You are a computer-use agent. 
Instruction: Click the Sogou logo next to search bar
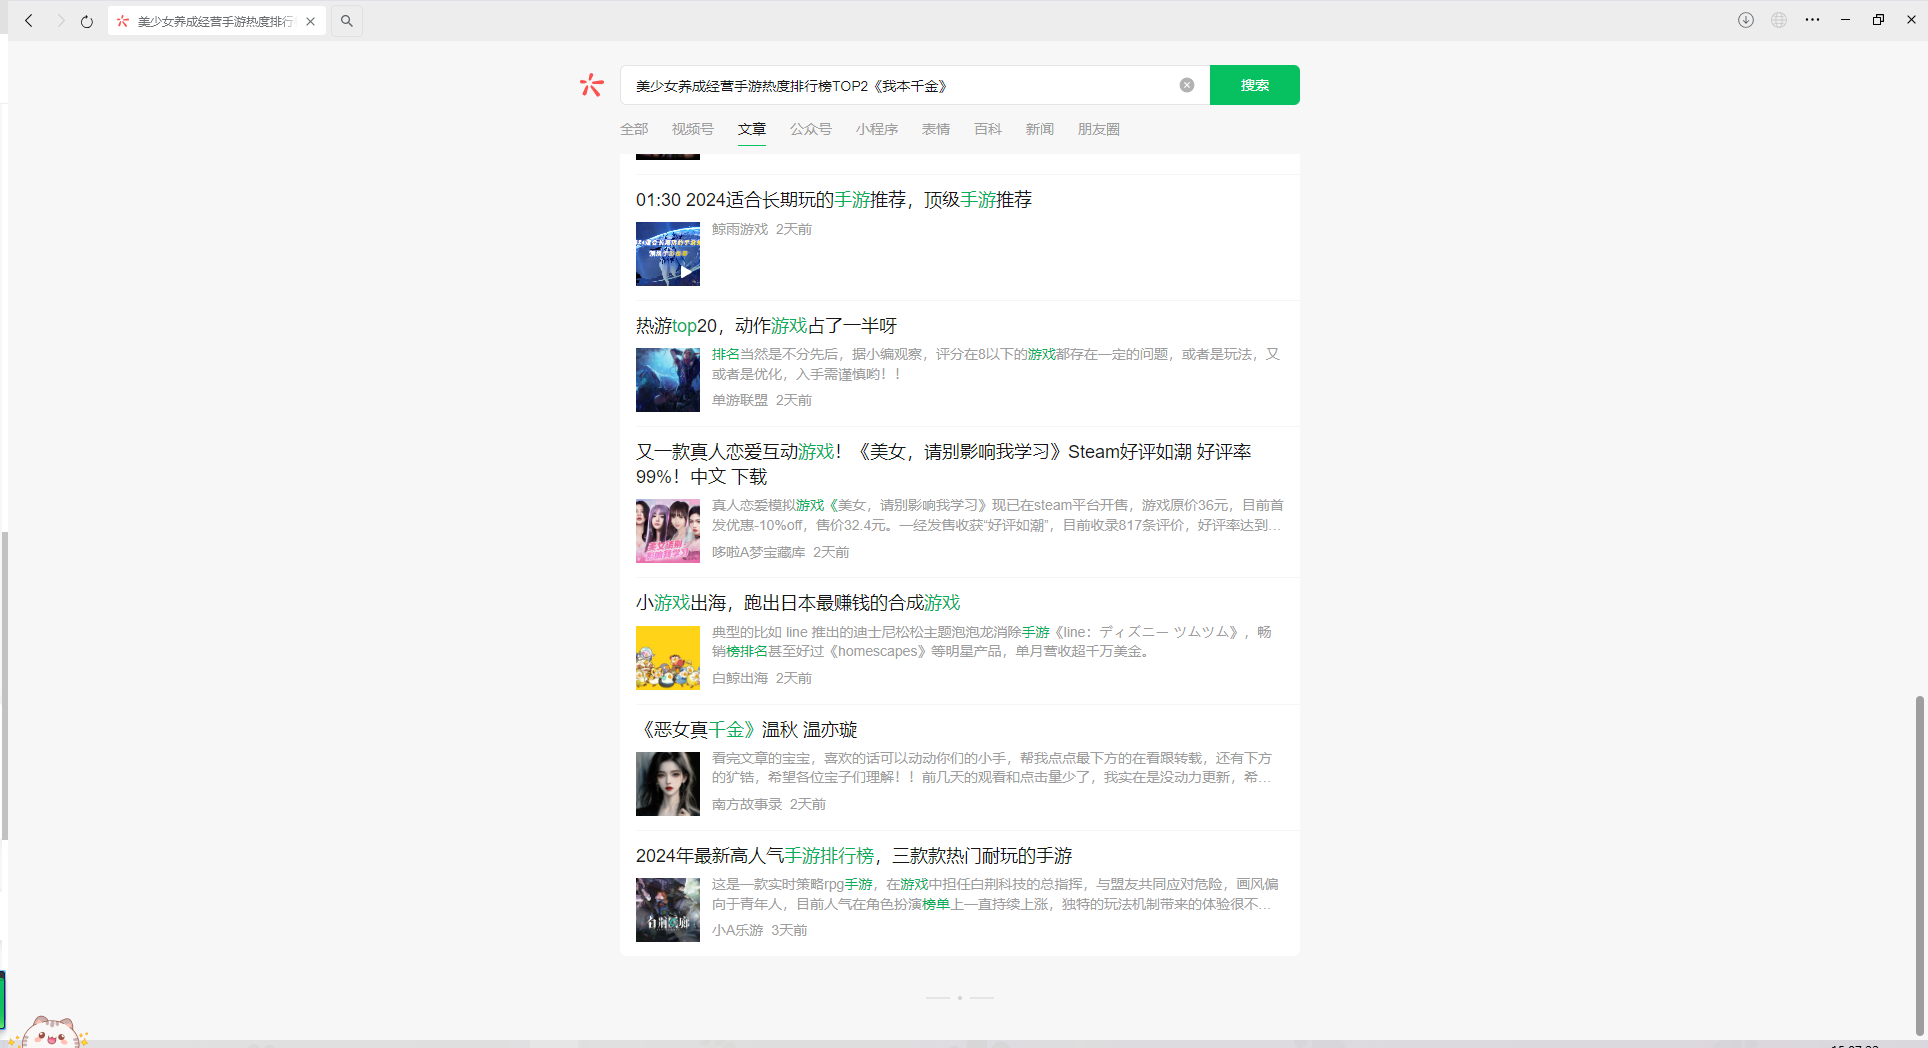[591, 85]
